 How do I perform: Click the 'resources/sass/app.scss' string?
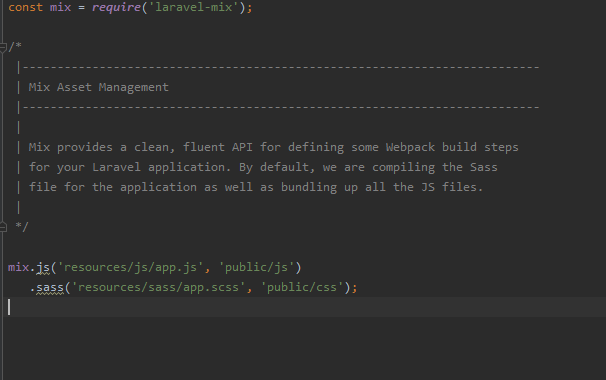click(x=158, y=288)
